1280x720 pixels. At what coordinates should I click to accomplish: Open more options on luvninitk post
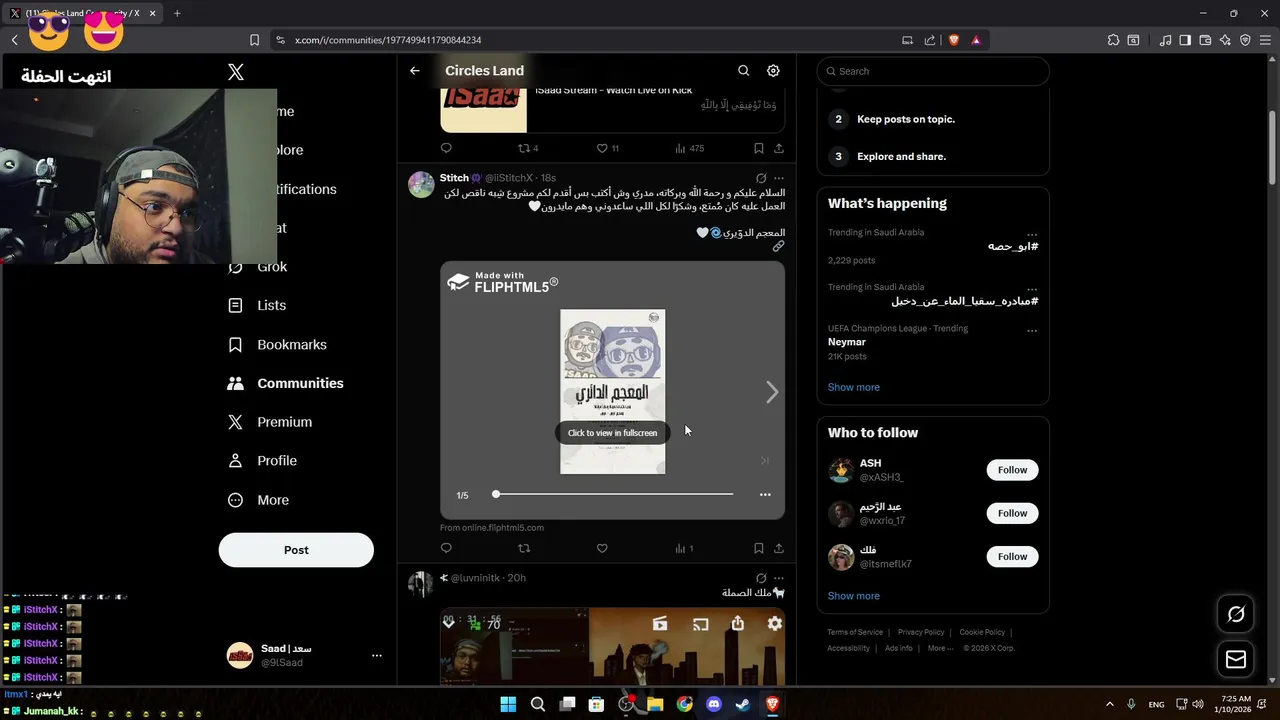point(779,578)
